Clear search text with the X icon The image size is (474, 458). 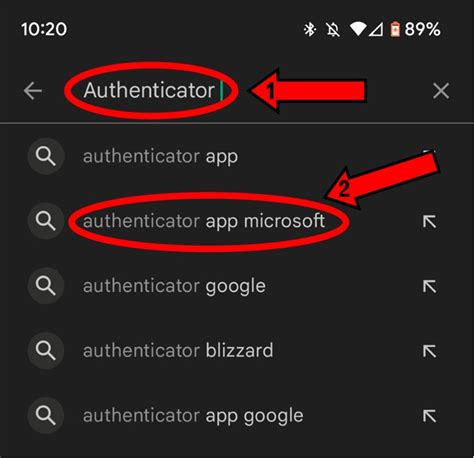tap(441, 91)
